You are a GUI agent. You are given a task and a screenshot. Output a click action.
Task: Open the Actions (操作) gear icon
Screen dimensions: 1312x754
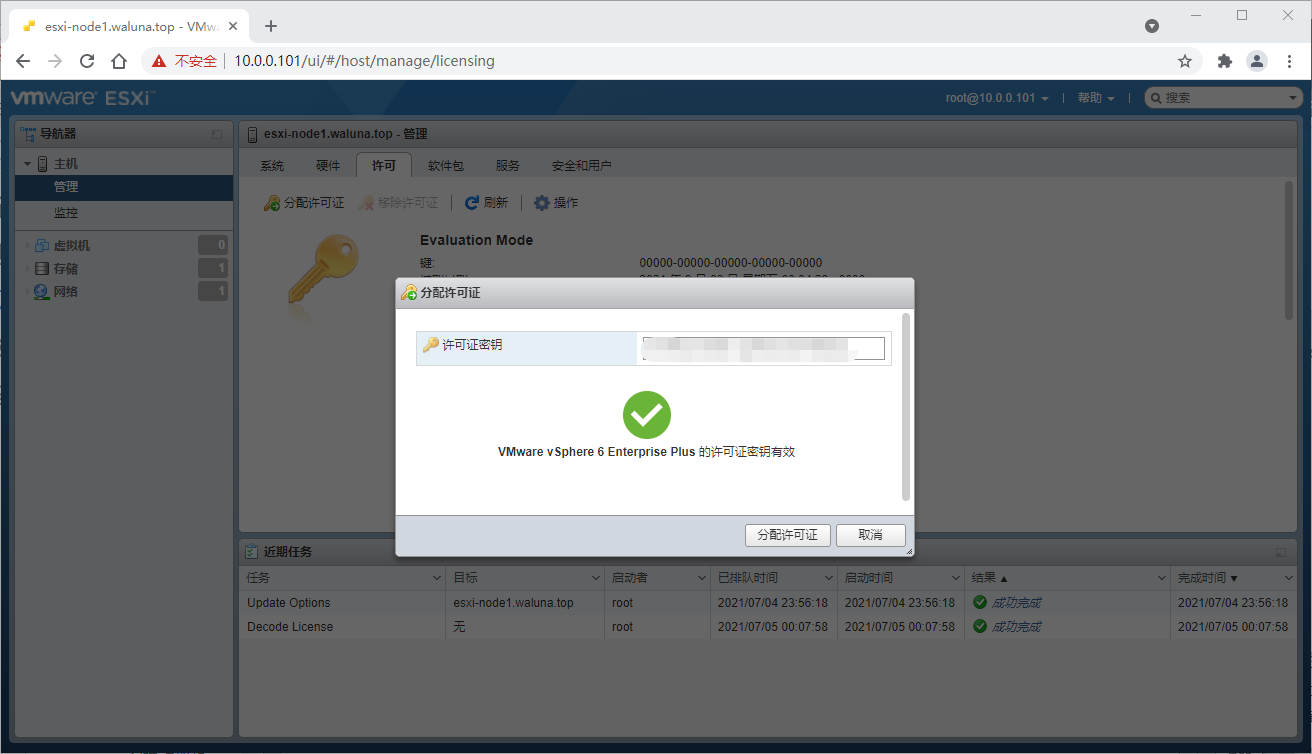(542, 203)
